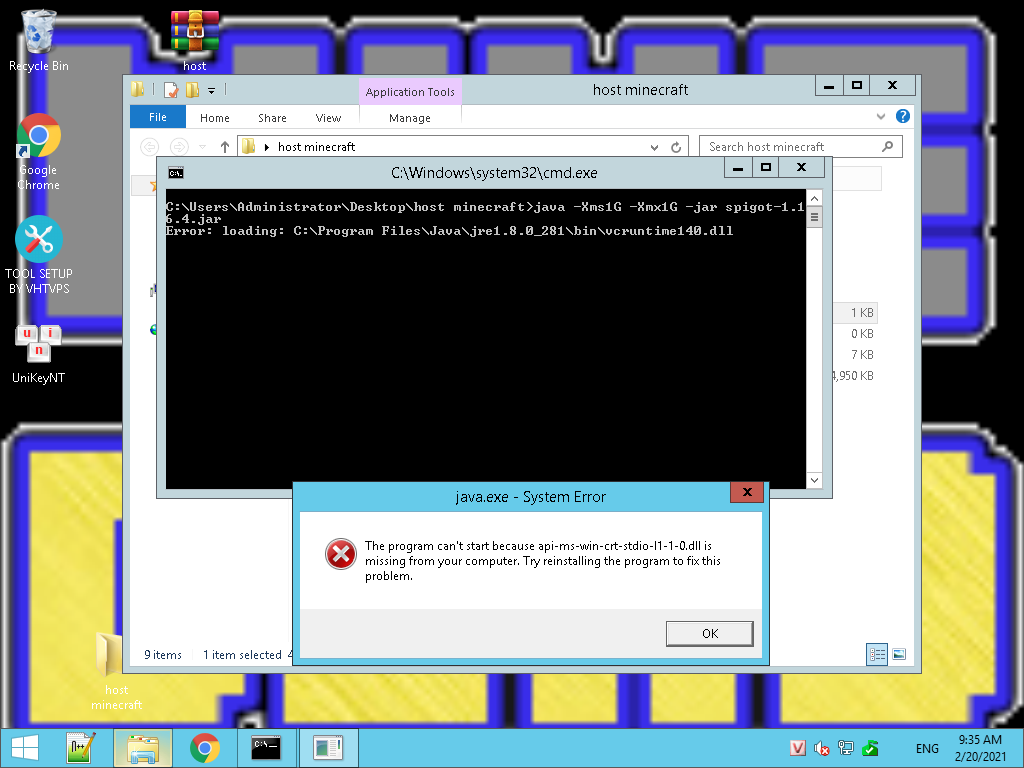Open the Home ribbon tab
Screen dimensions: 1024x768
pos(214,118)
